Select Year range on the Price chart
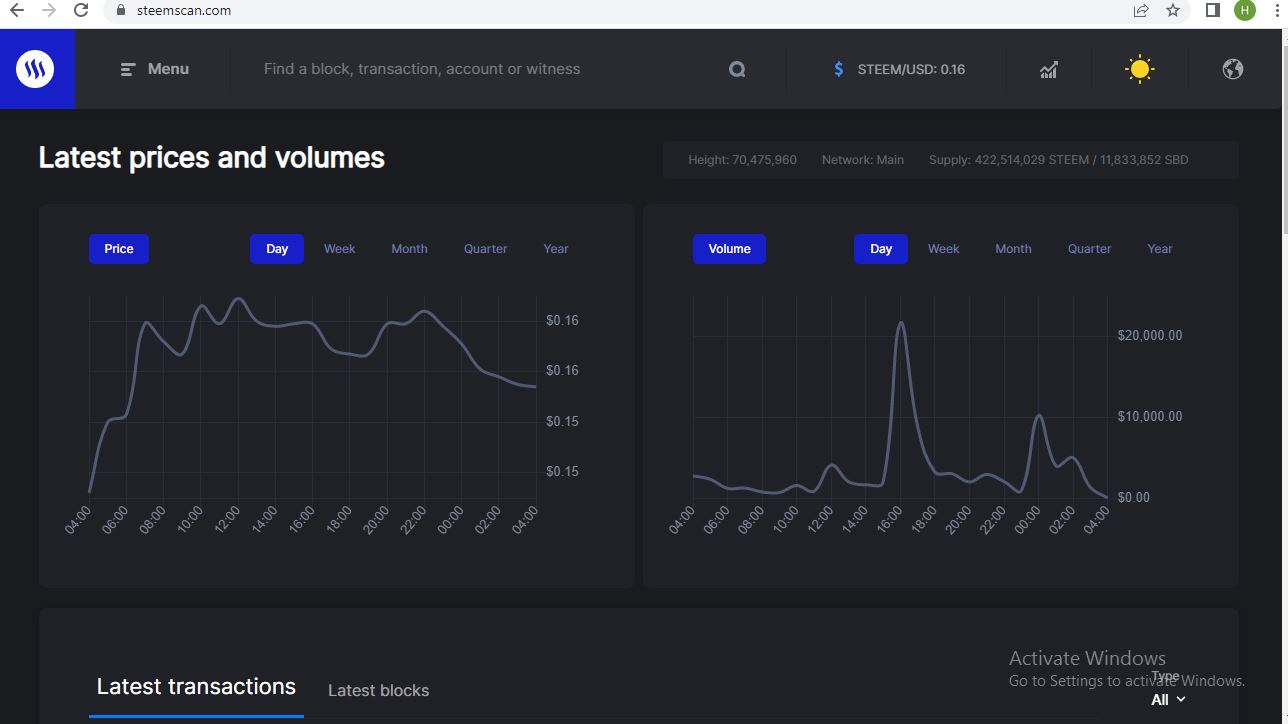This screenshot has height=724, width=1288. (x=556, y=249)
